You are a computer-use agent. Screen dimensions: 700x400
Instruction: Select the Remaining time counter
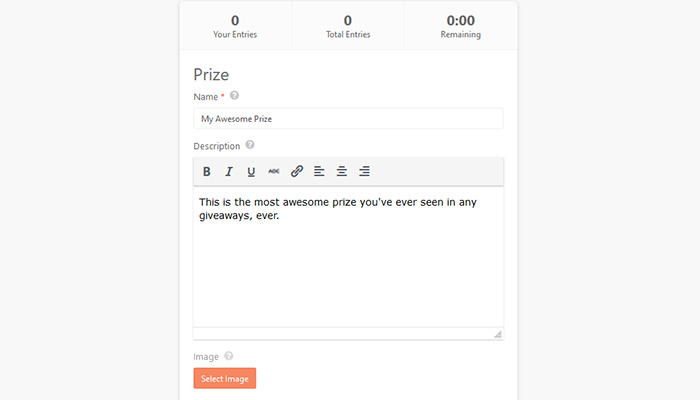(x=461, y=26)
